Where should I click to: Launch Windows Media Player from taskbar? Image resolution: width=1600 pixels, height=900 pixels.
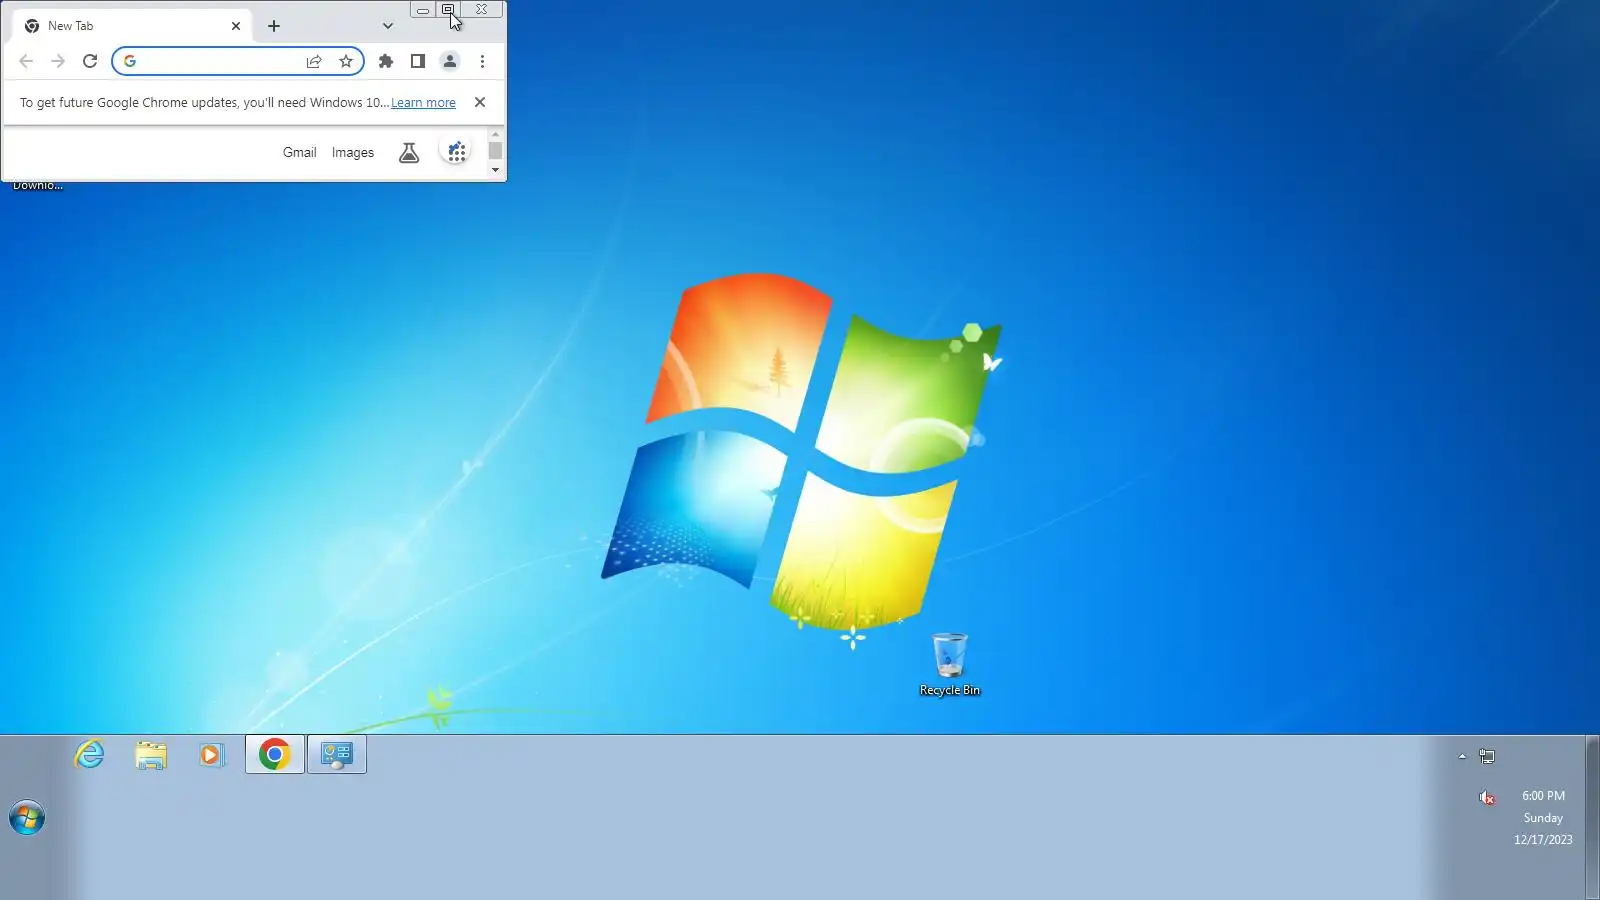212,755
